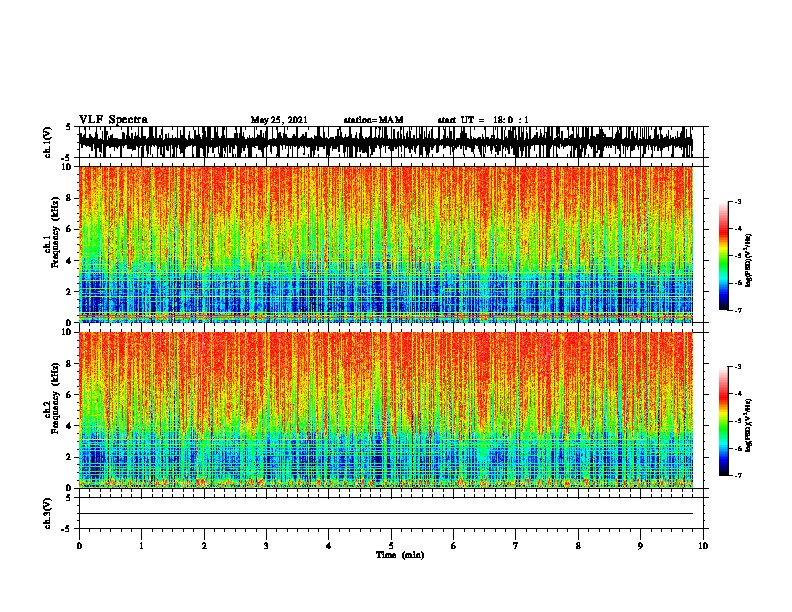This screenshot has width=792, height=612.
Task: Click the "ch.1(V)" waveform axis label
Action: click(48, 142)
